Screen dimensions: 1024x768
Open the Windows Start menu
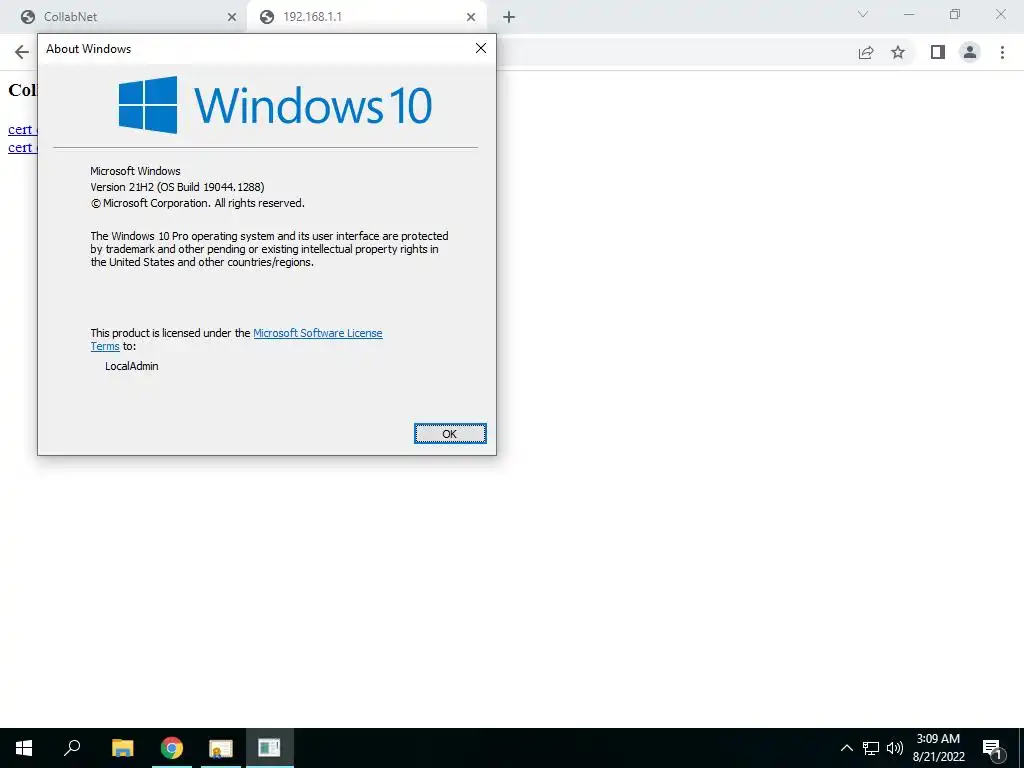[x=24, y=748]
